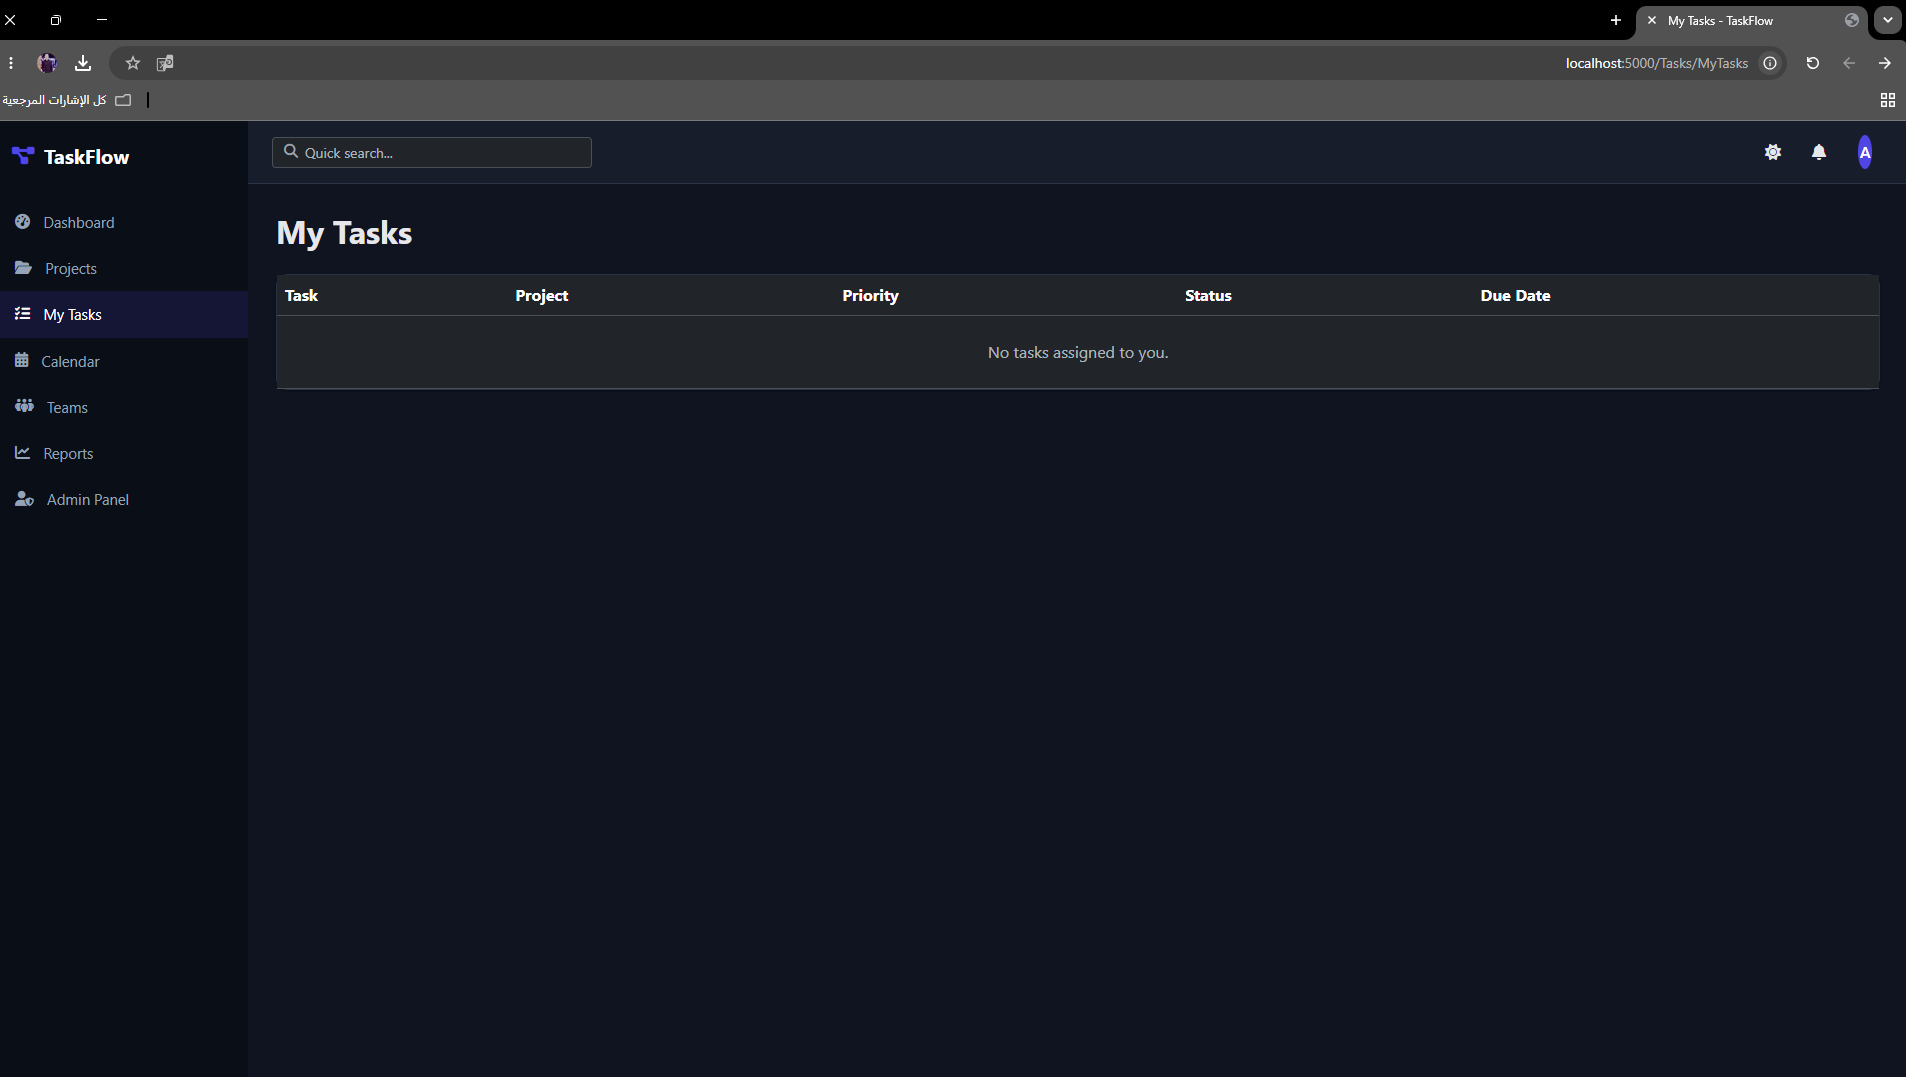1906x1077 pixels.
Task: Open browser profile avatar
Action: point(47,63)
